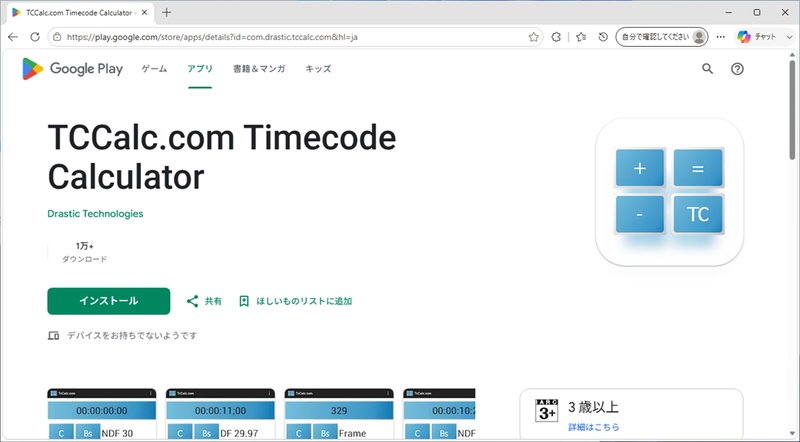Click the Google Play logo
Image resolution: width=800 pixels, height=442 pixels.
72,68
